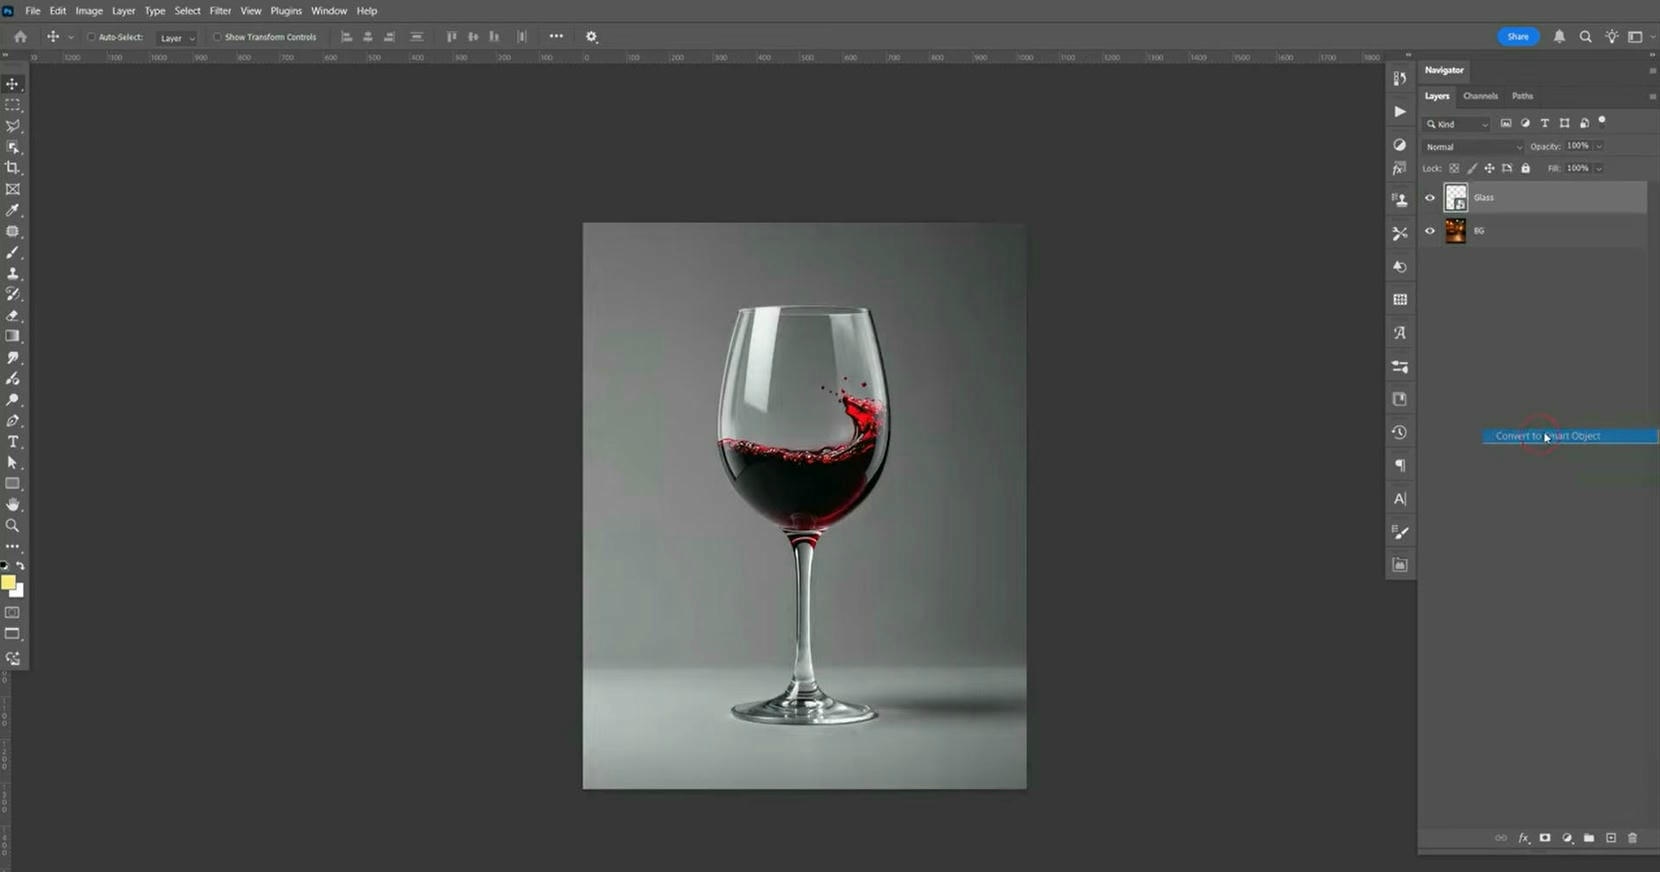Open the Properties sliders panel icon

tap(1400, 366)
